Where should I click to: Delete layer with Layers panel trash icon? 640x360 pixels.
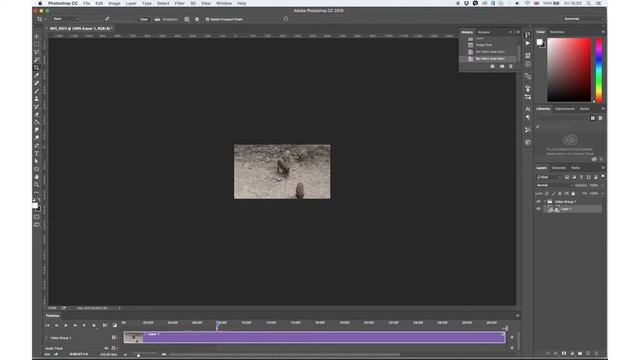click(x=596, y=353)
